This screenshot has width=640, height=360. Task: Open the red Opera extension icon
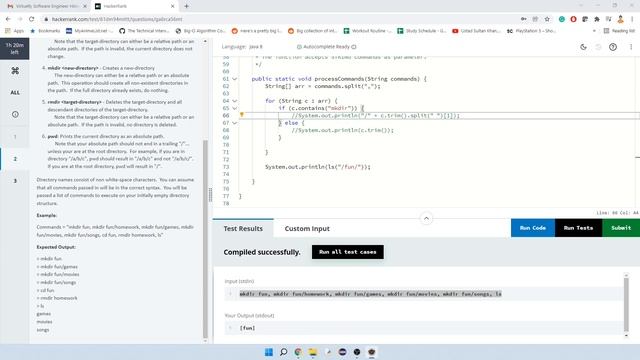(573, 19)
